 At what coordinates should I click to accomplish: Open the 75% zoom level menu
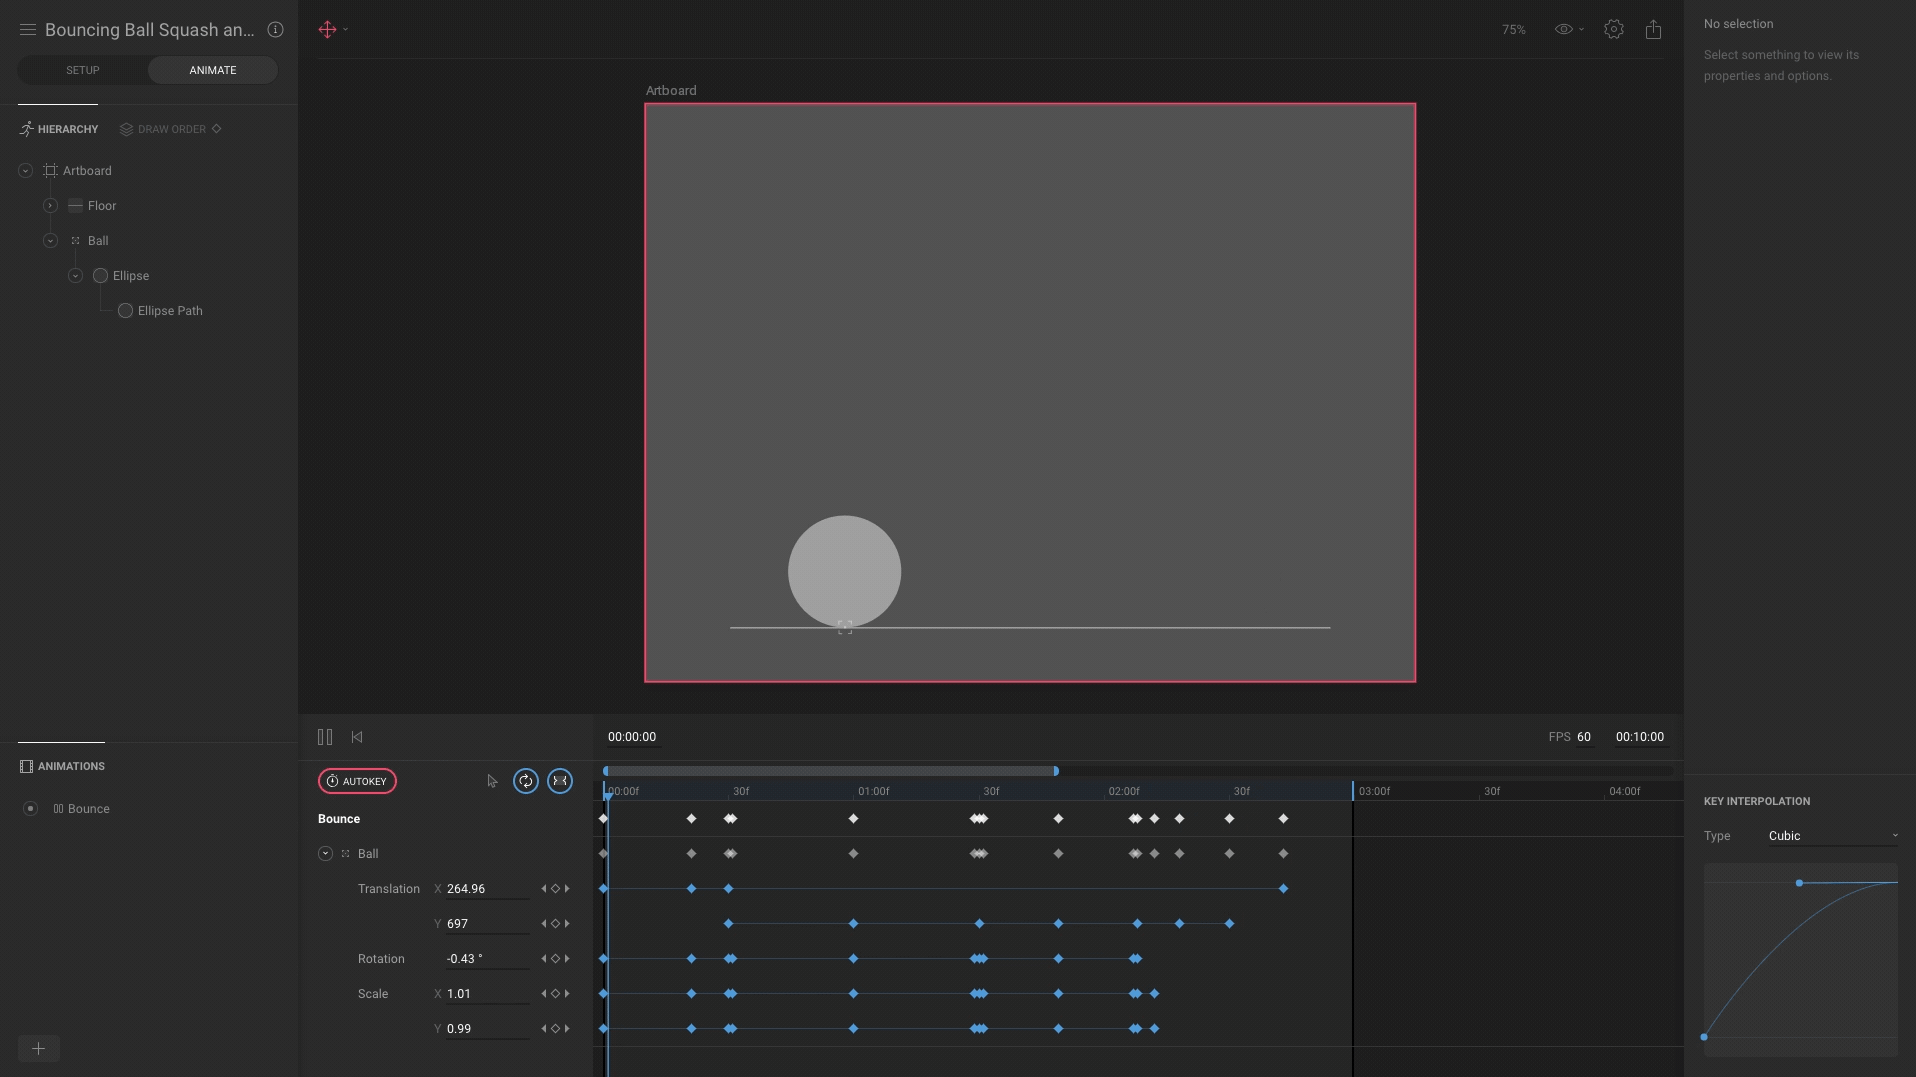1513,30
